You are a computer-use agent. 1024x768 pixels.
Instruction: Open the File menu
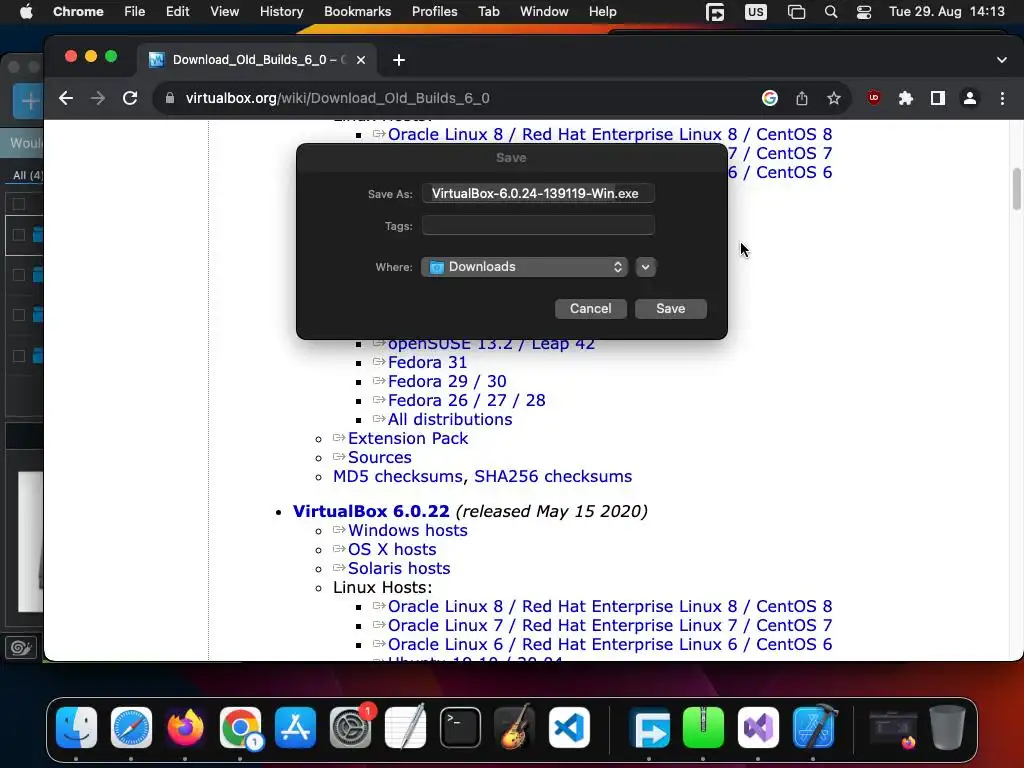pos(135,12)
